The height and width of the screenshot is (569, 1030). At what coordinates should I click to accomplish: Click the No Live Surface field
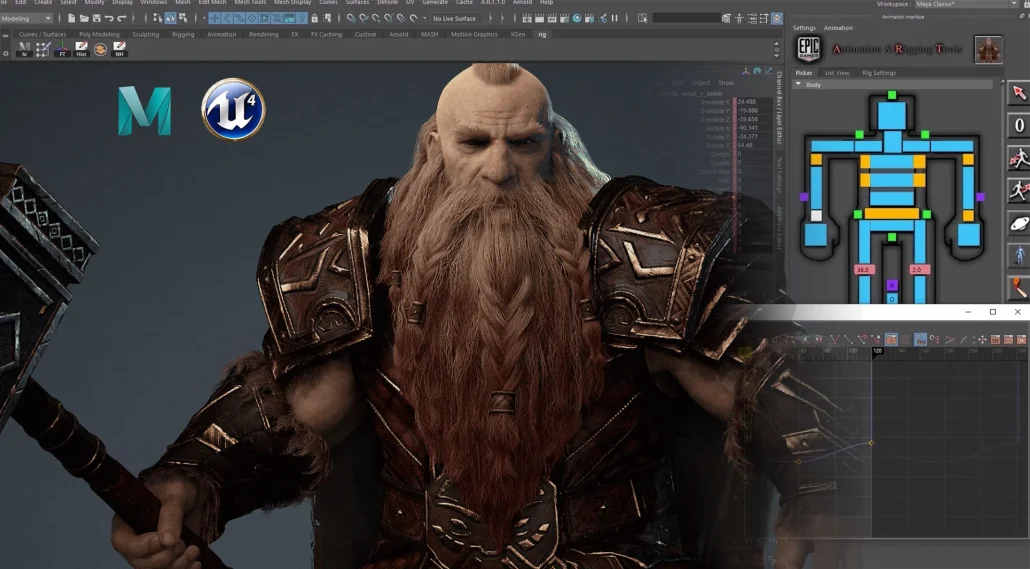coord(455,18)
